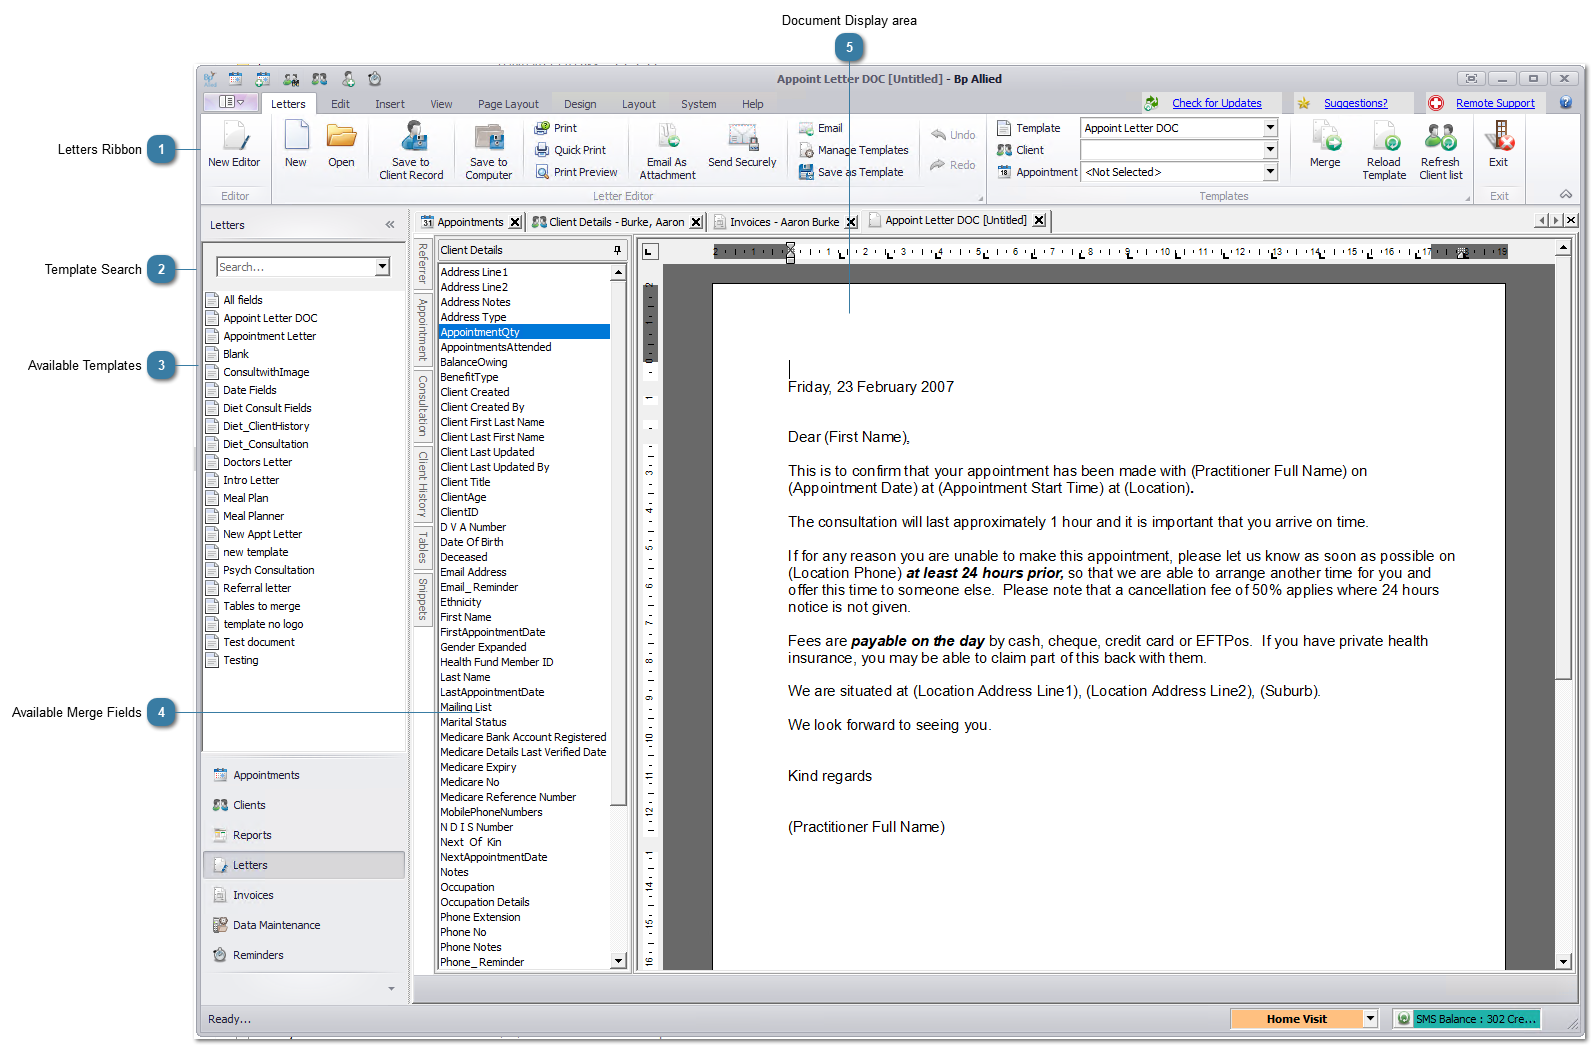Click Save as Template

(x=851, y=172)
